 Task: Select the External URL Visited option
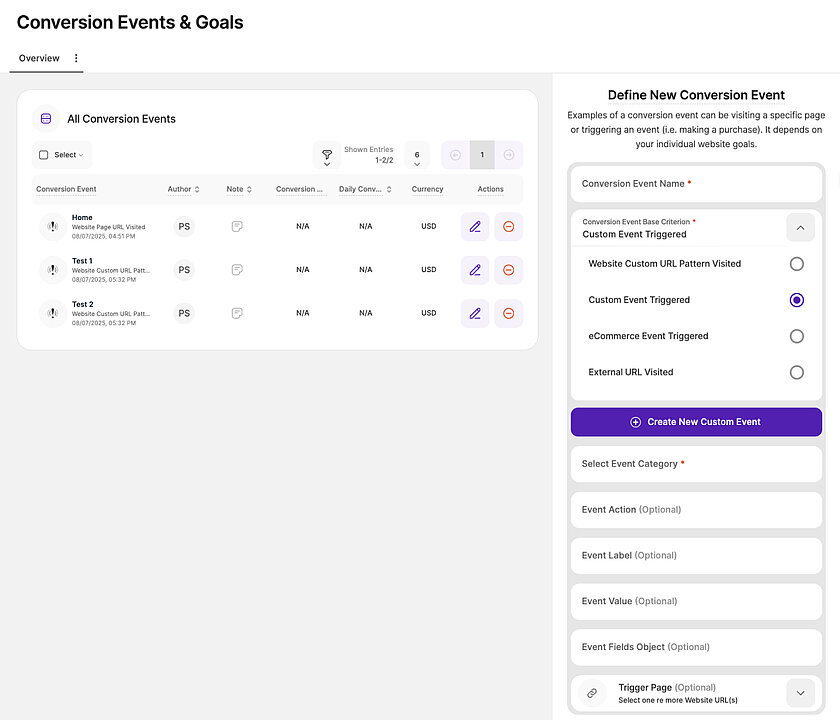[x=797, y=371]
